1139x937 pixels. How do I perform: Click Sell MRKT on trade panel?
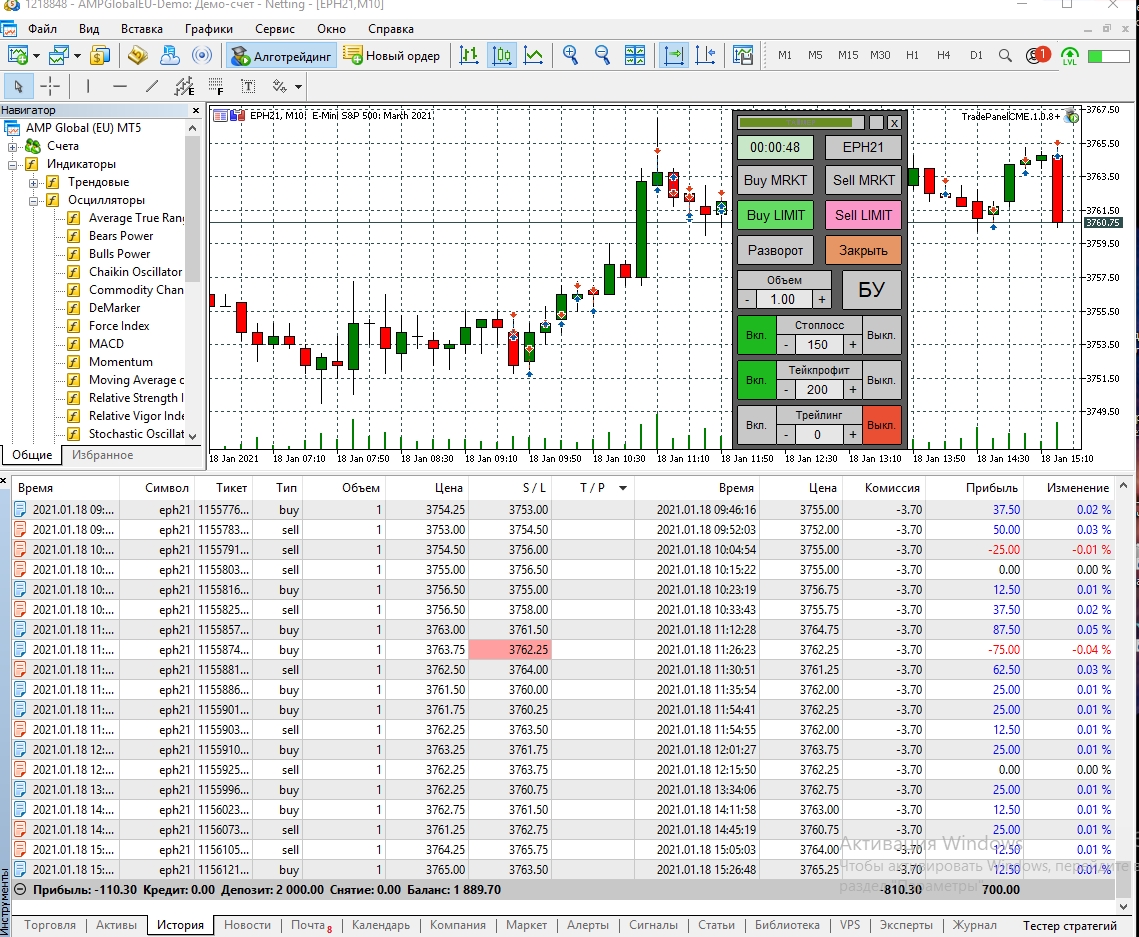(863, 180)
